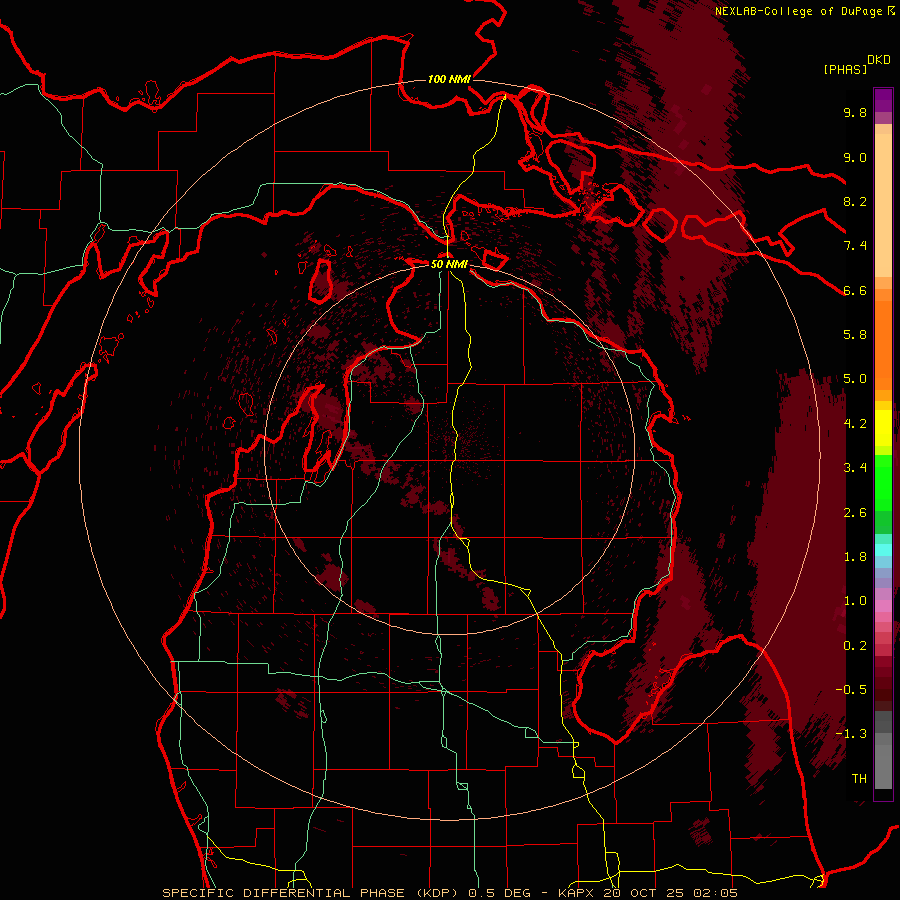Click the 100 NMI range ring label
This screenshot has height=900, width=900.
[x=449, y=79]
